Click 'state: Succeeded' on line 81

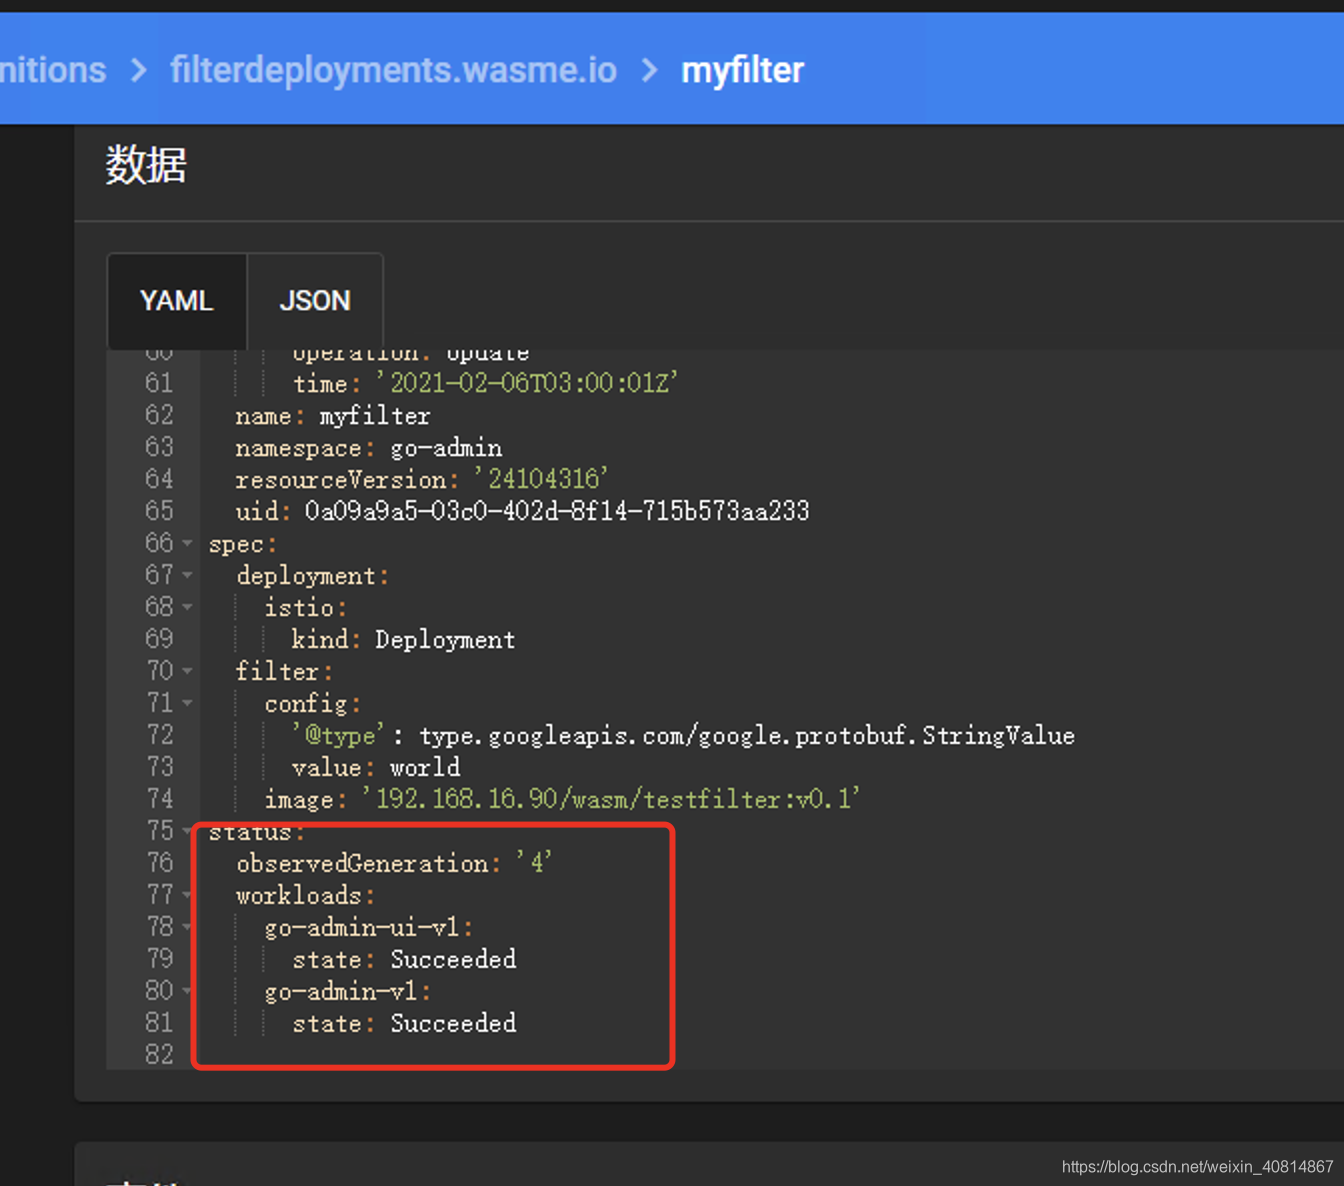(x=404, y=1024)
